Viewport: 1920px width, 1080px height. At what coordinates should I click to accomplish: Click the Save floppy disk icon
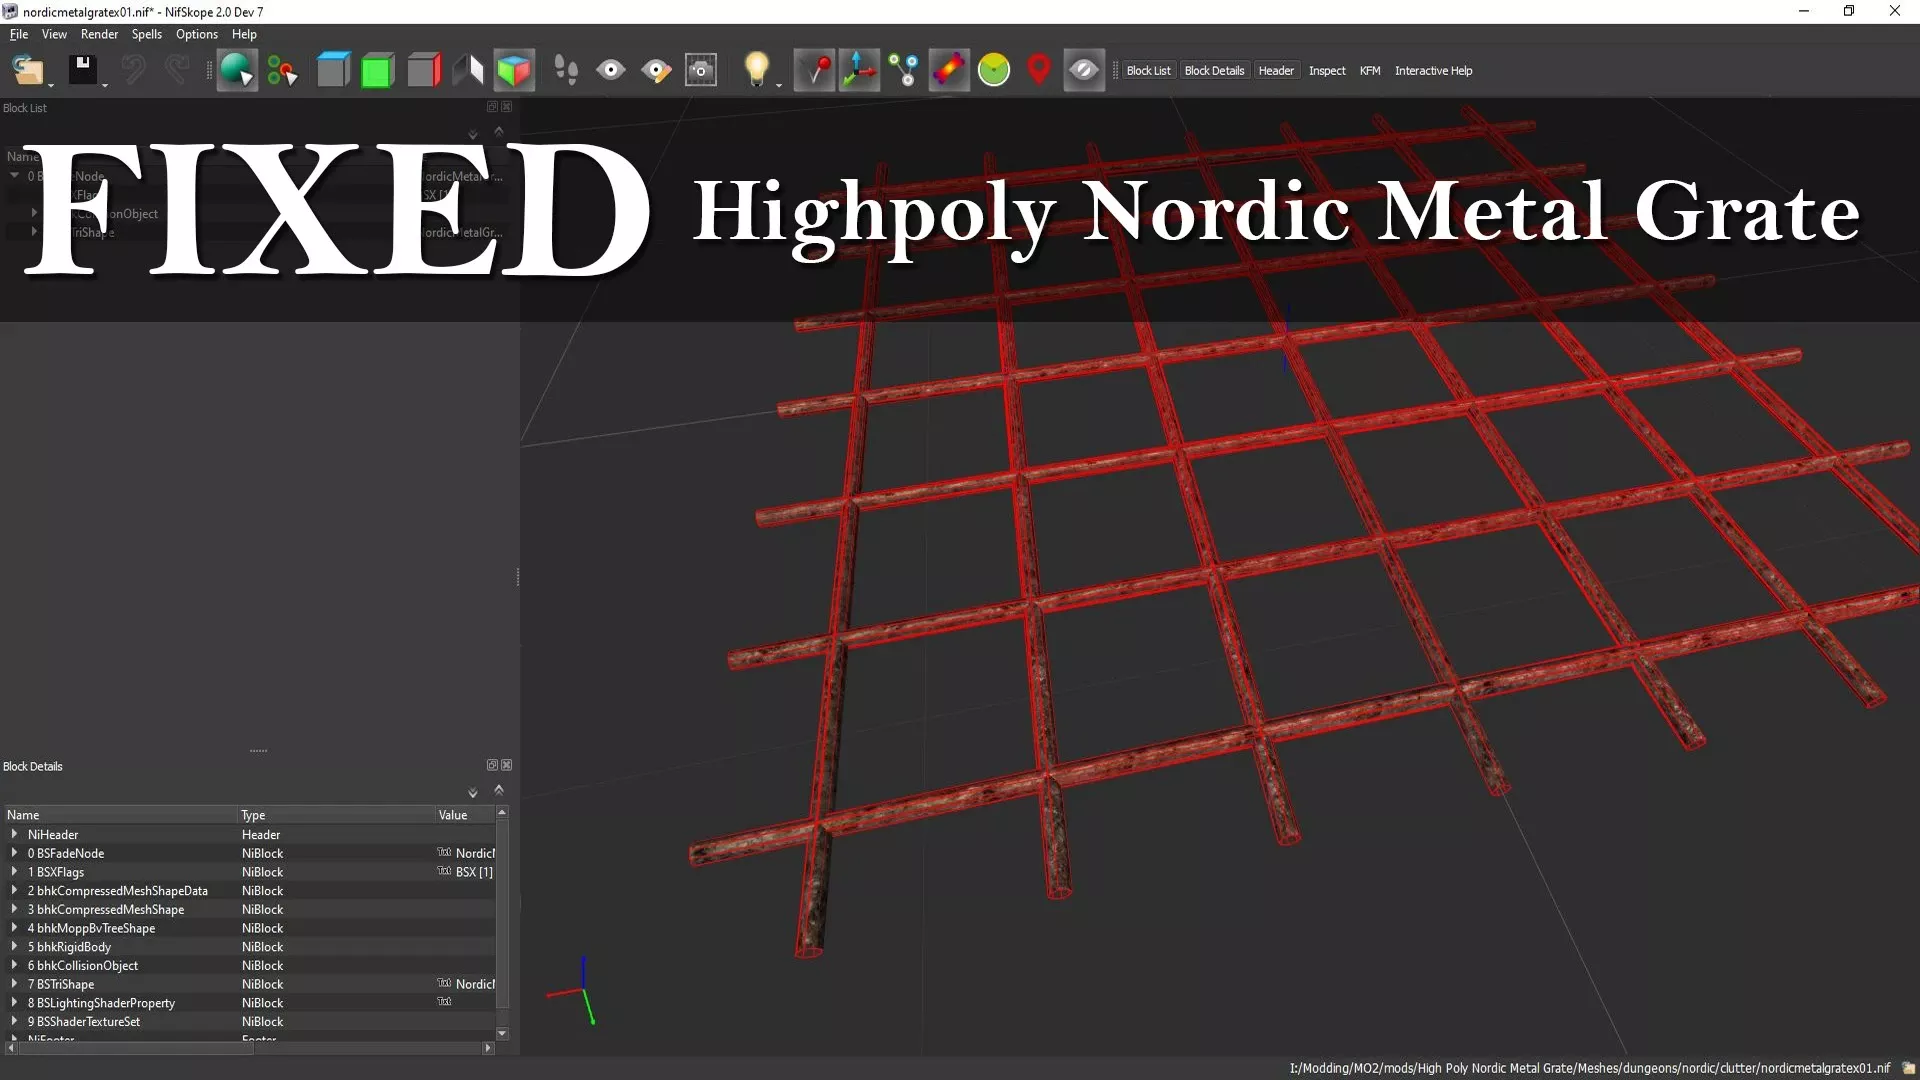coord(82,70)
